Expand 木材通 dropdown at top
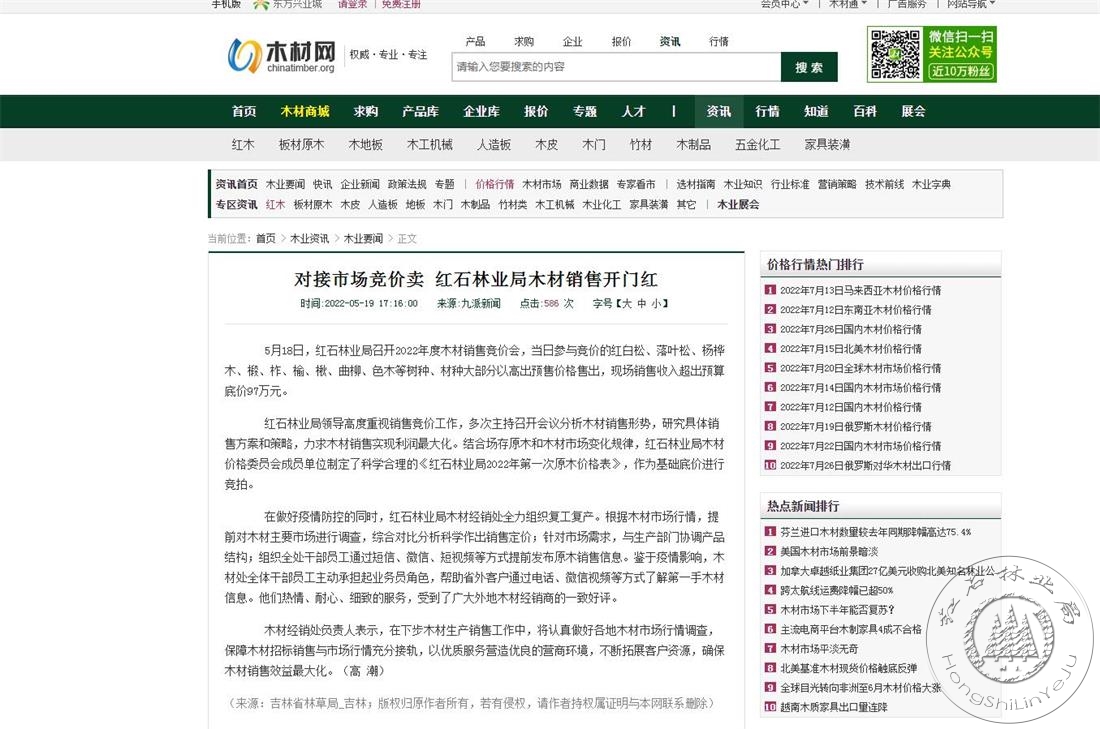1100x729 pixels. pos(848,4)
